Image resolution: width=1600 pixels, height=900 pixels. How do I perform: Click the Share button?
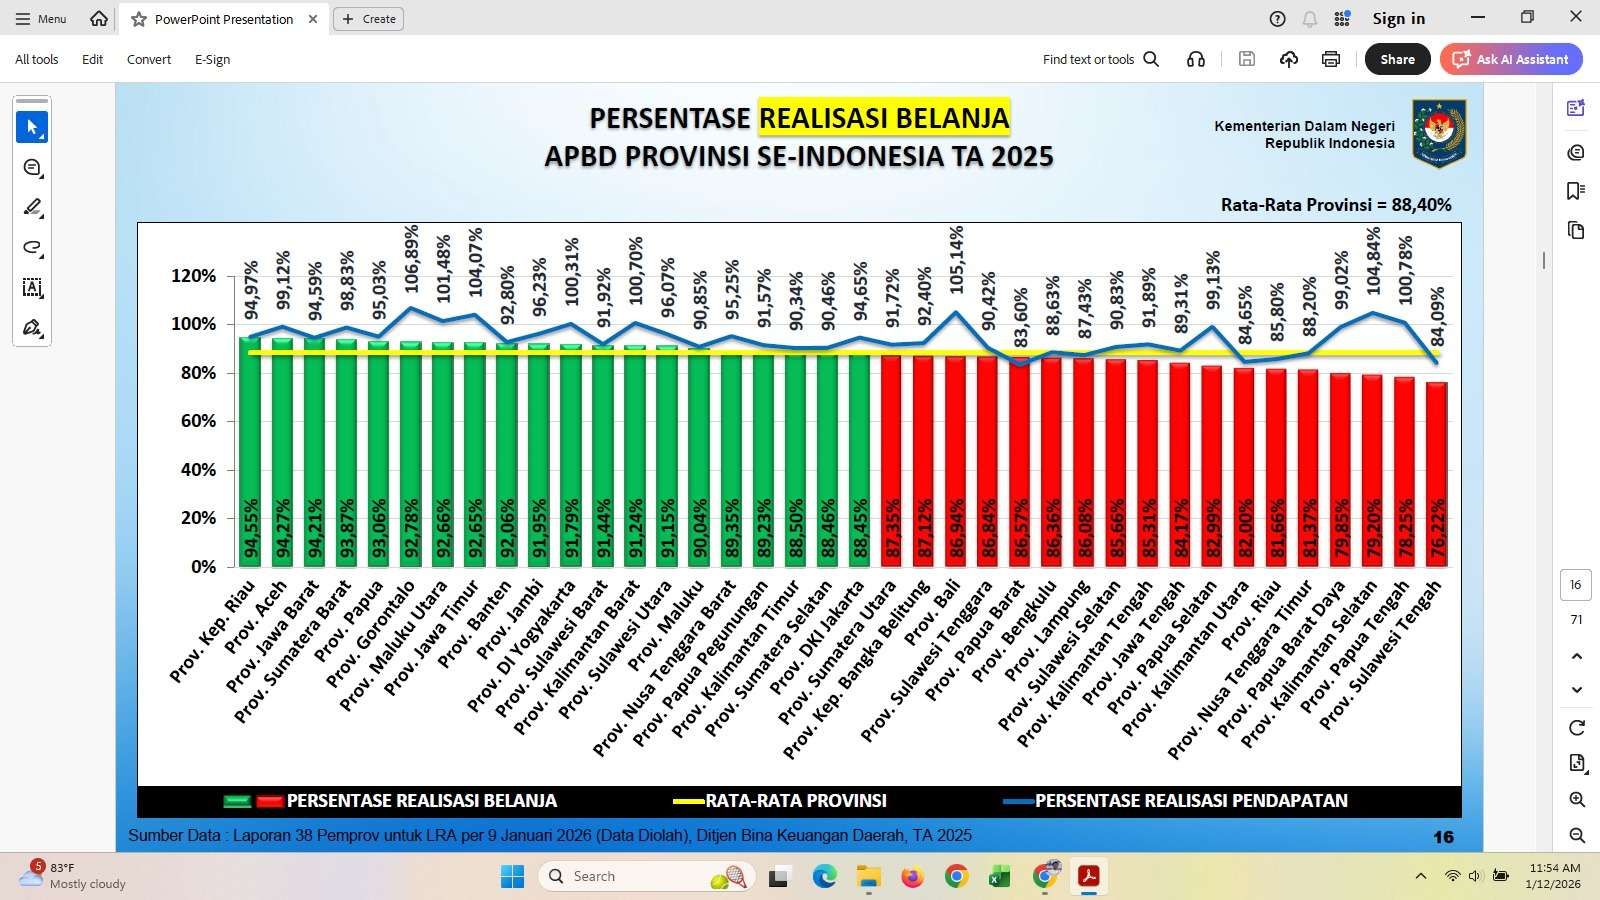point(1397,59)
